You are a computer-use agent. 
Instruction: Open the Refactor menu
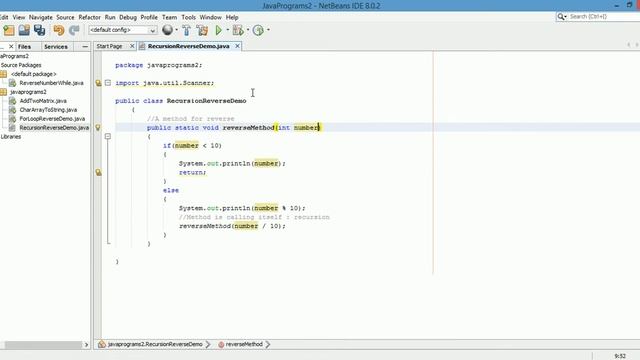[89, 17]
